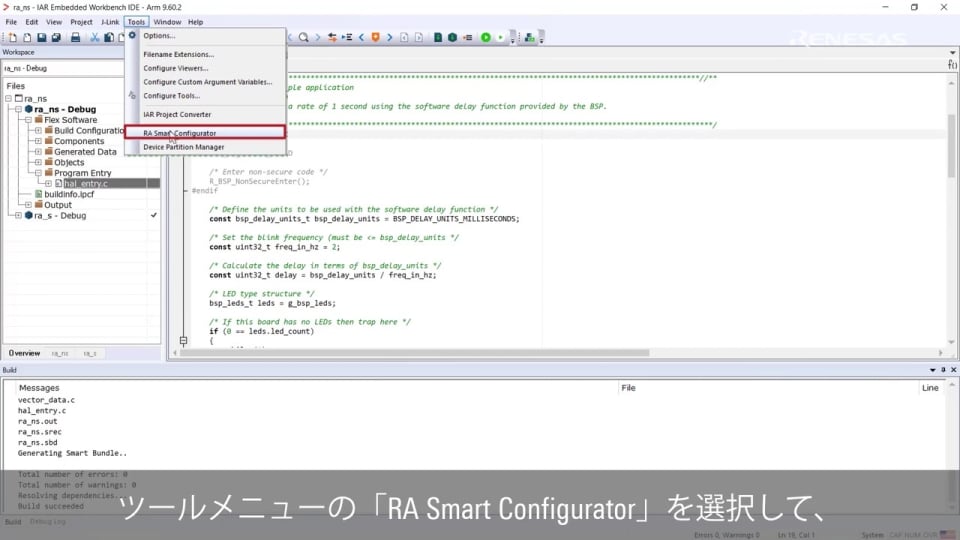The width and height of the screenshot is (960, 540).
Task: Open IAR Project Converter menu item
Action: tap(177, 114)
